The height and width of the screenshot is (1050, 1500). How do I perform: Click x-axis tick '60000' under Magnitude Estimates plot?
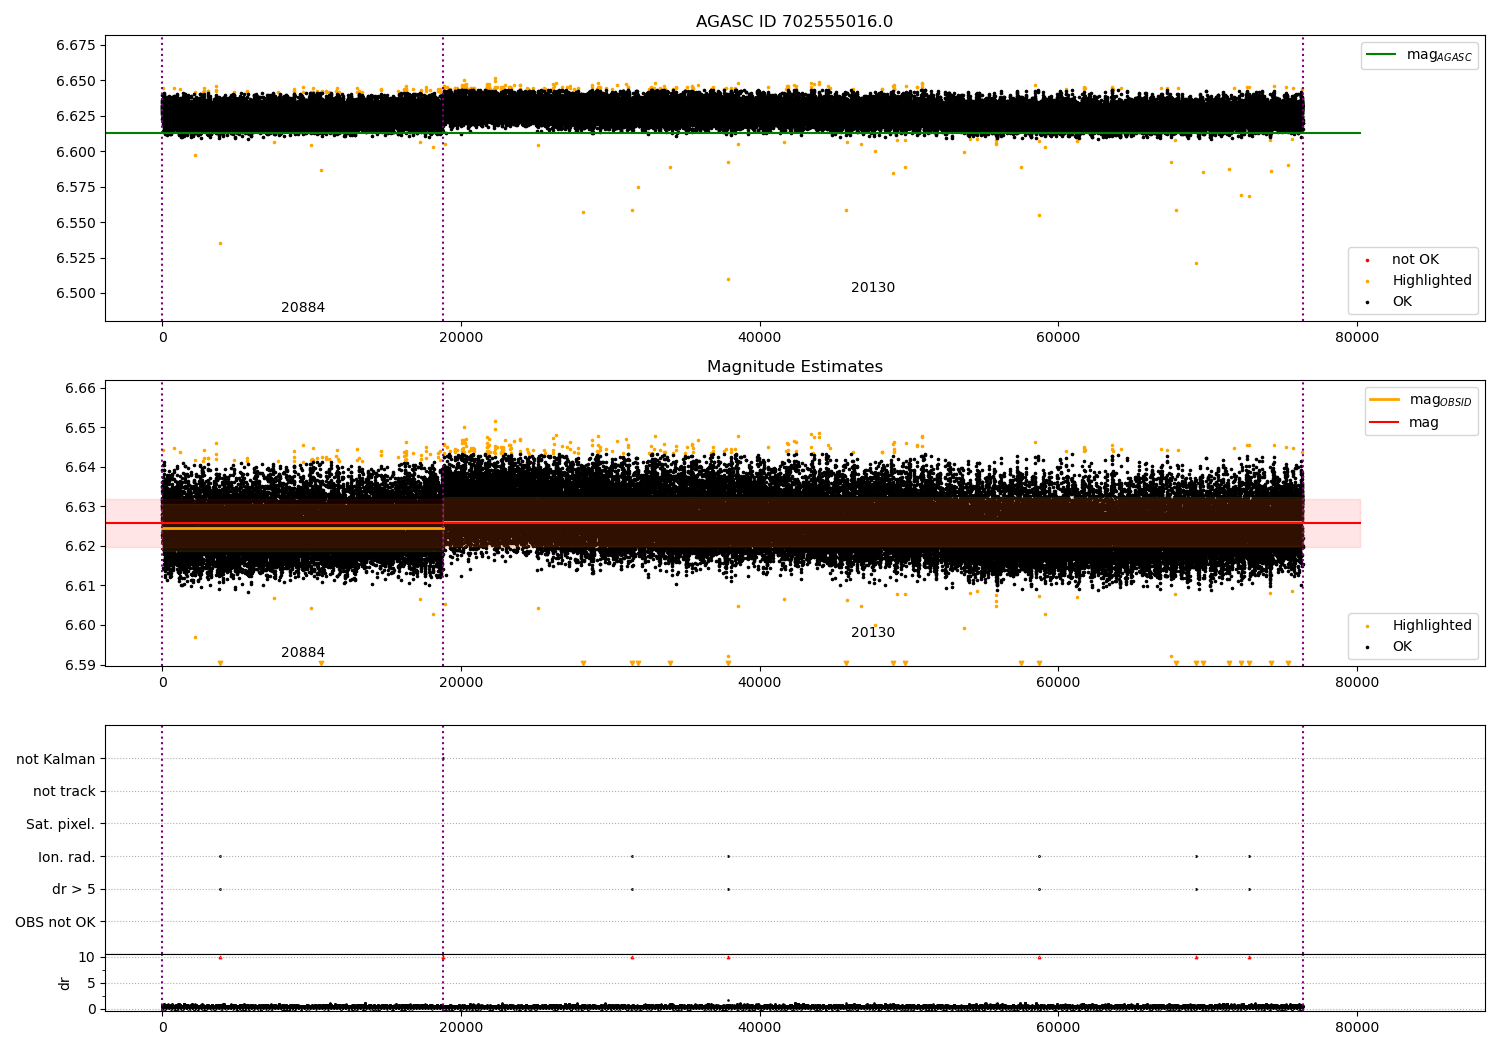1058,683
